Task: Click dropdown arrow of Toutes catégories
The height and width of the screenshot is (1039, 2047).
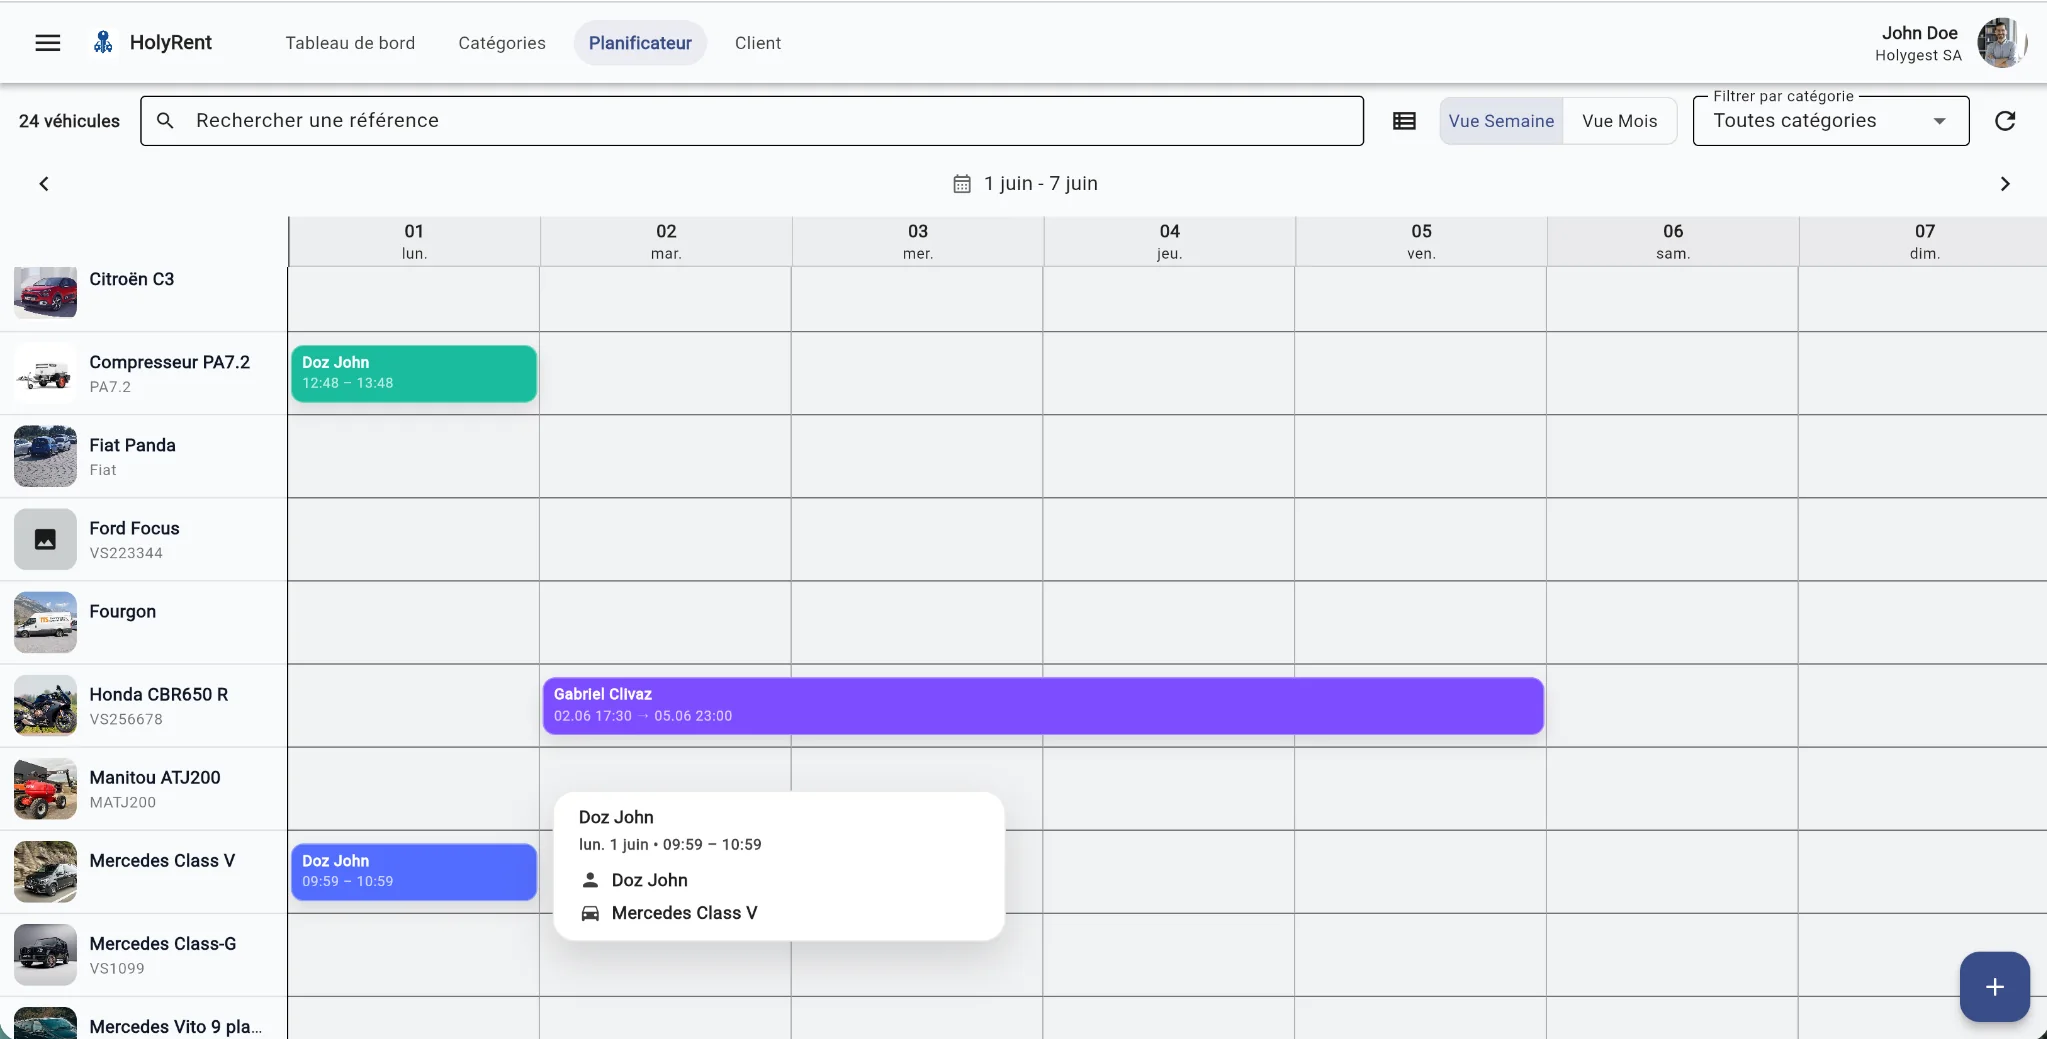Action: click(1939, 121)
